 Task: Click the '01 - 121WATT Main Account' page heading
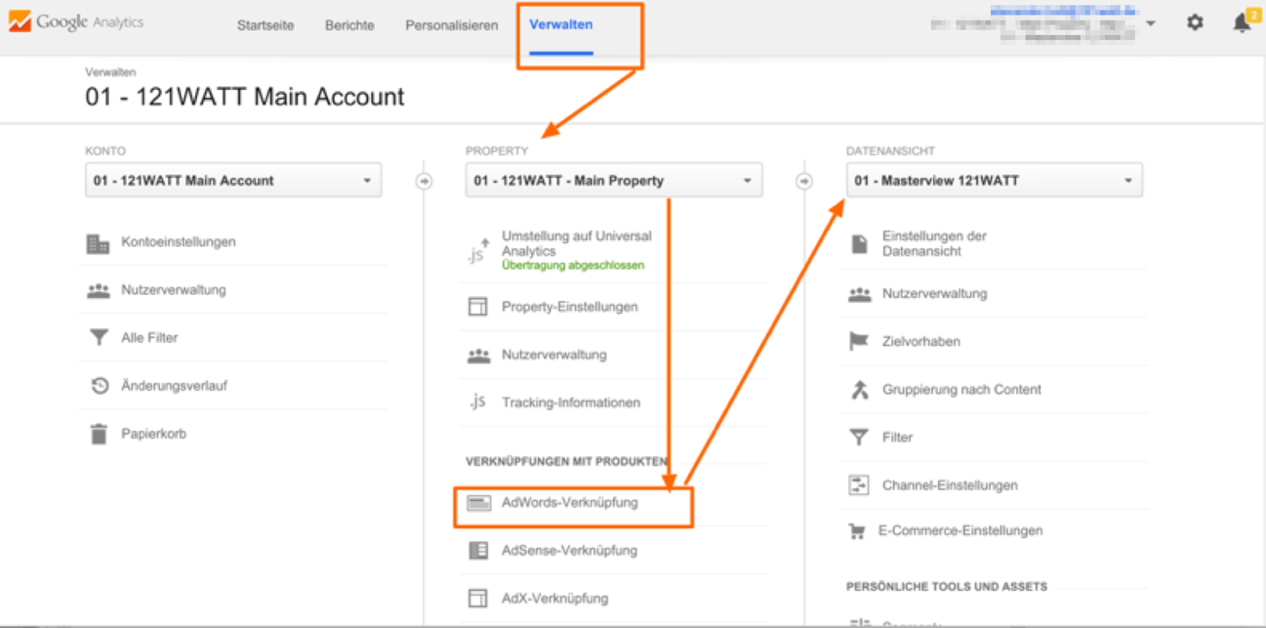245,97
